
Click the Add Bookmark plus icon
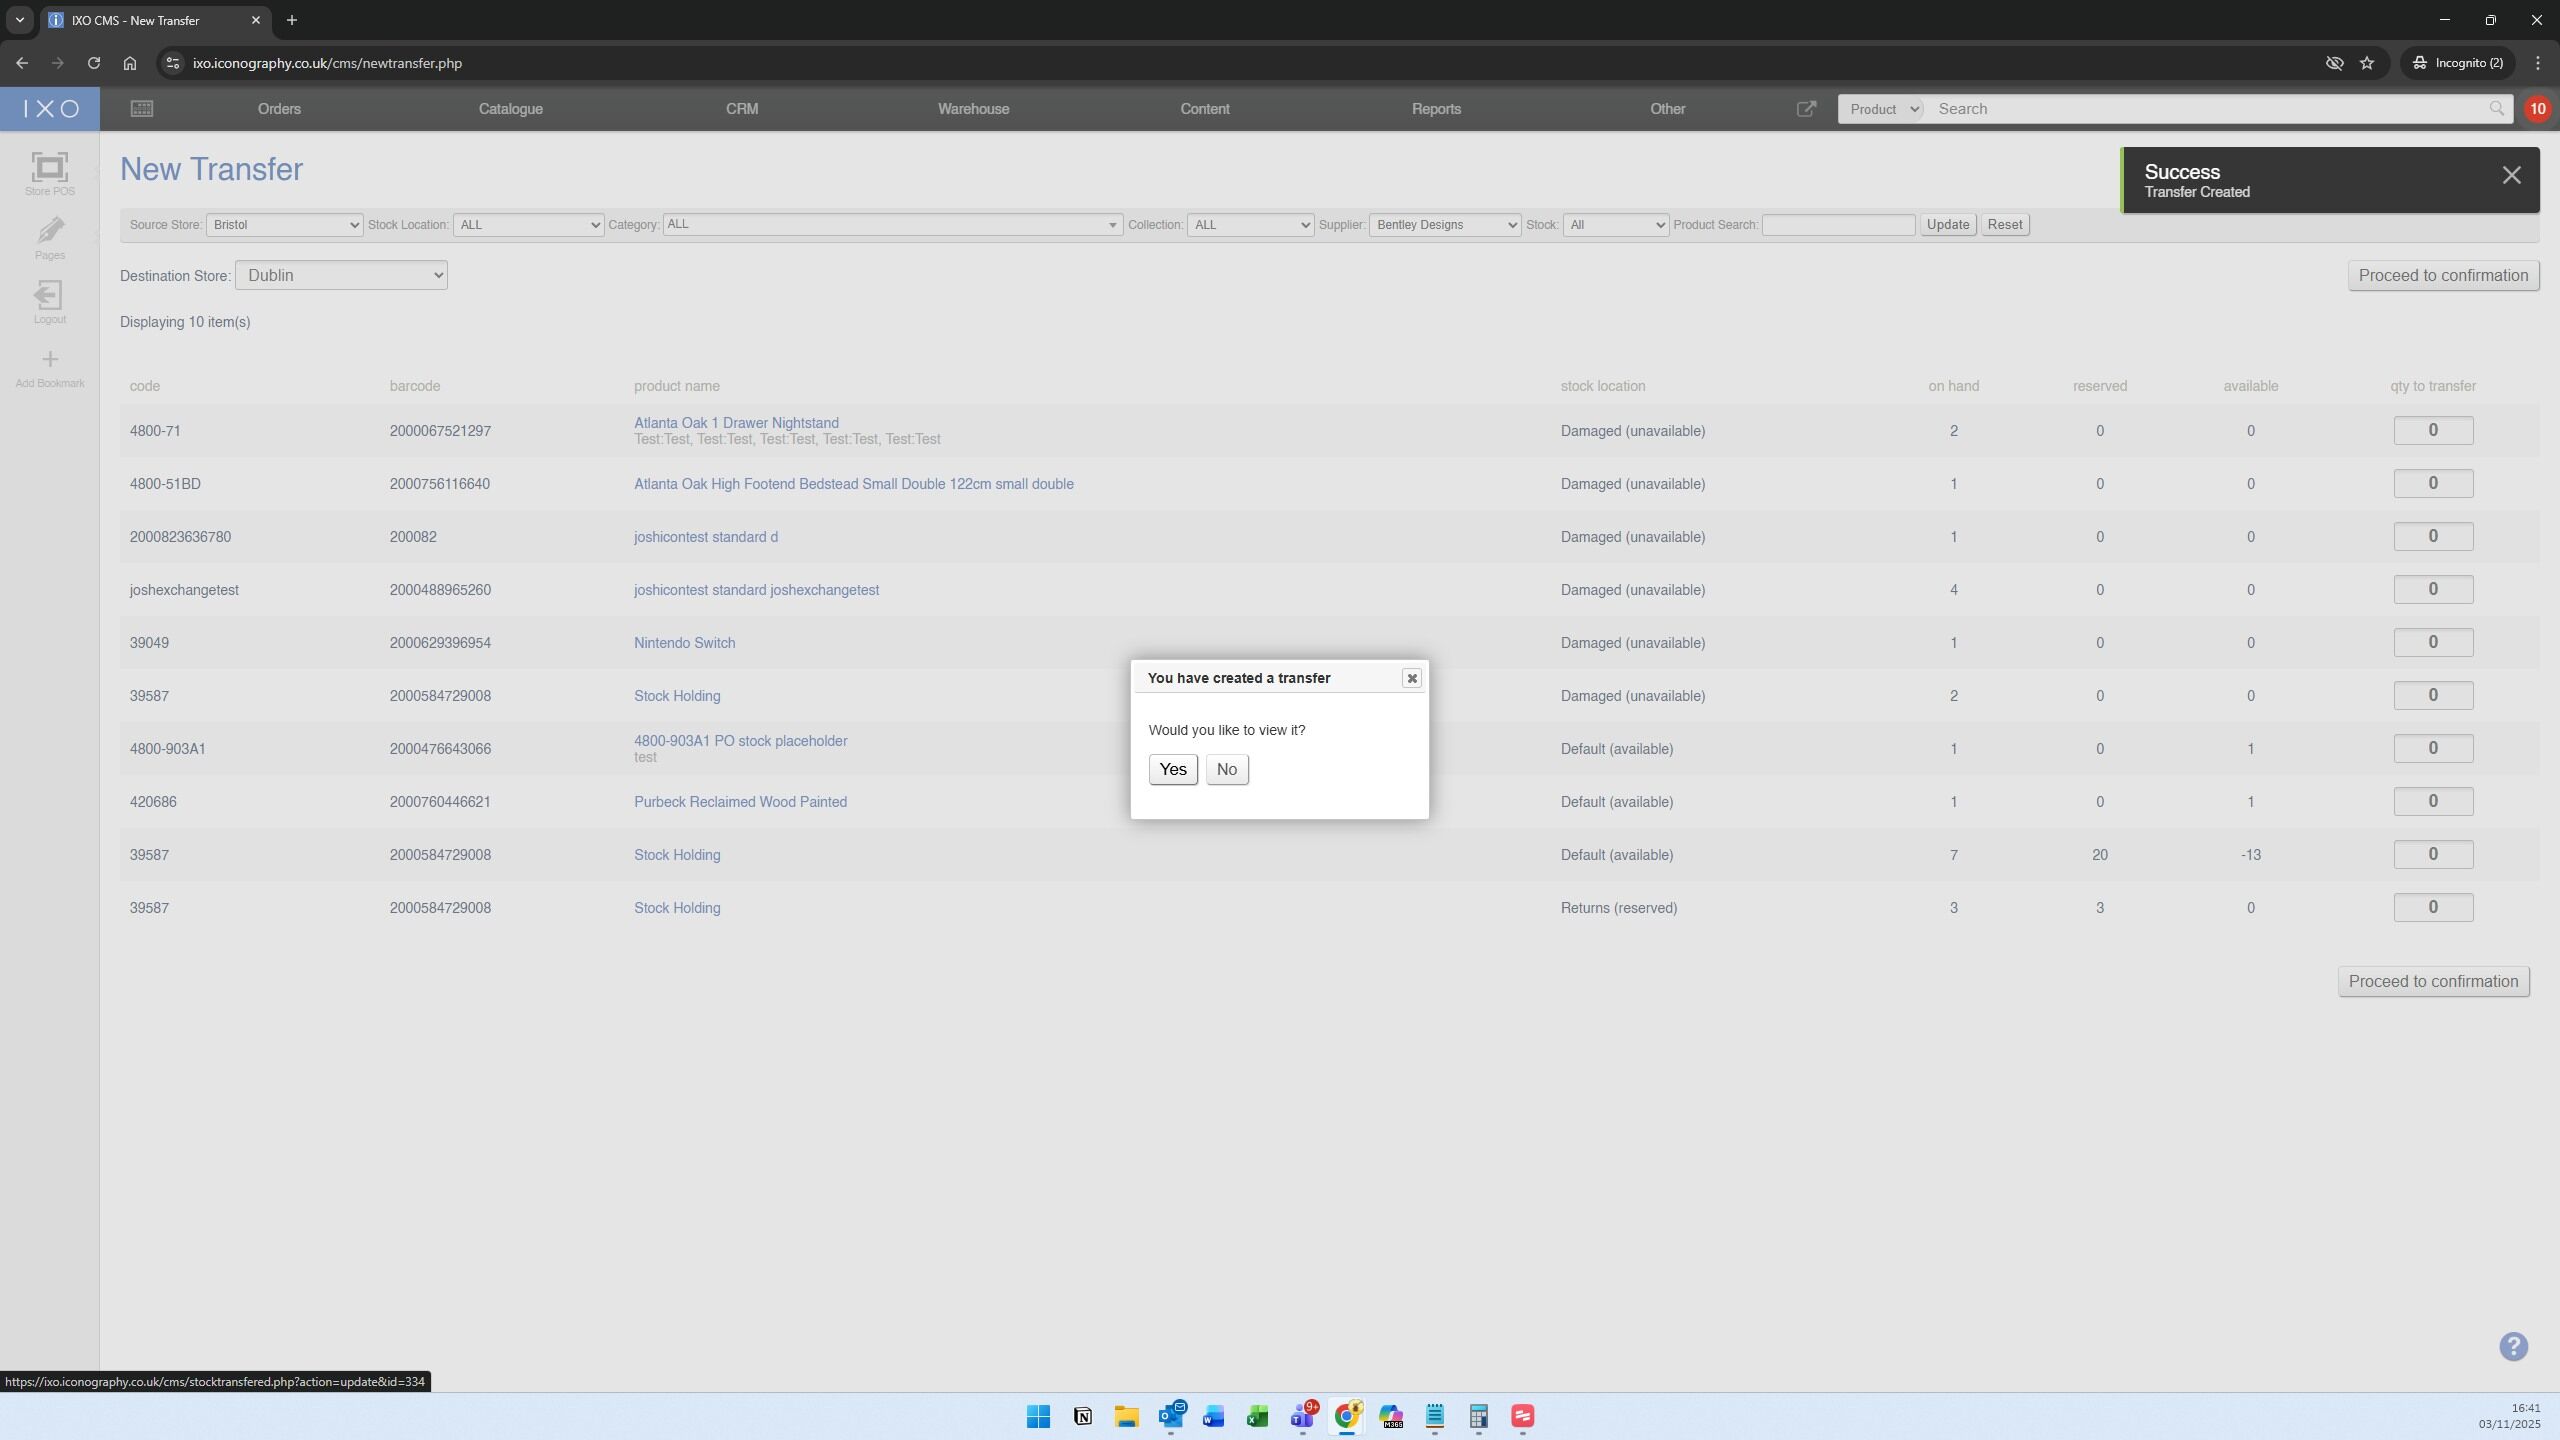(49, 360)
